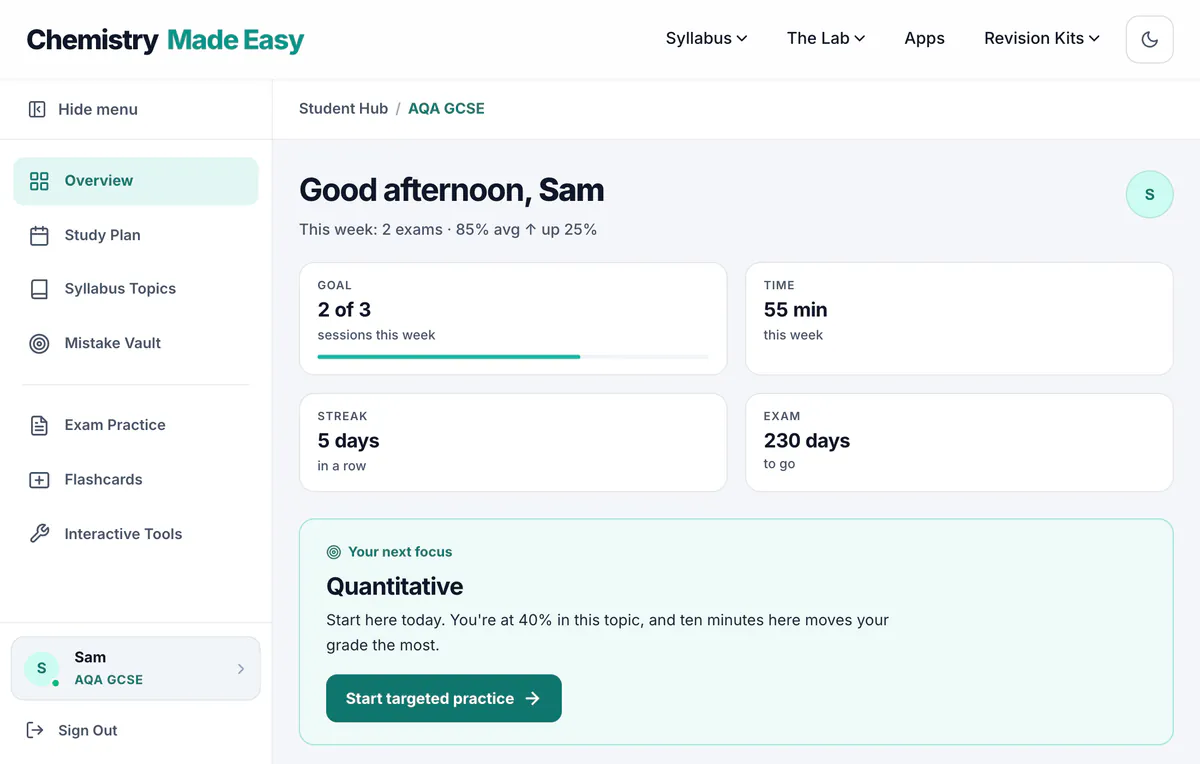The height and width of the screenshot is (764, 1200).
Task: Open the Goal 2 of 3 sessions card
Action: (x=513, y=319)
